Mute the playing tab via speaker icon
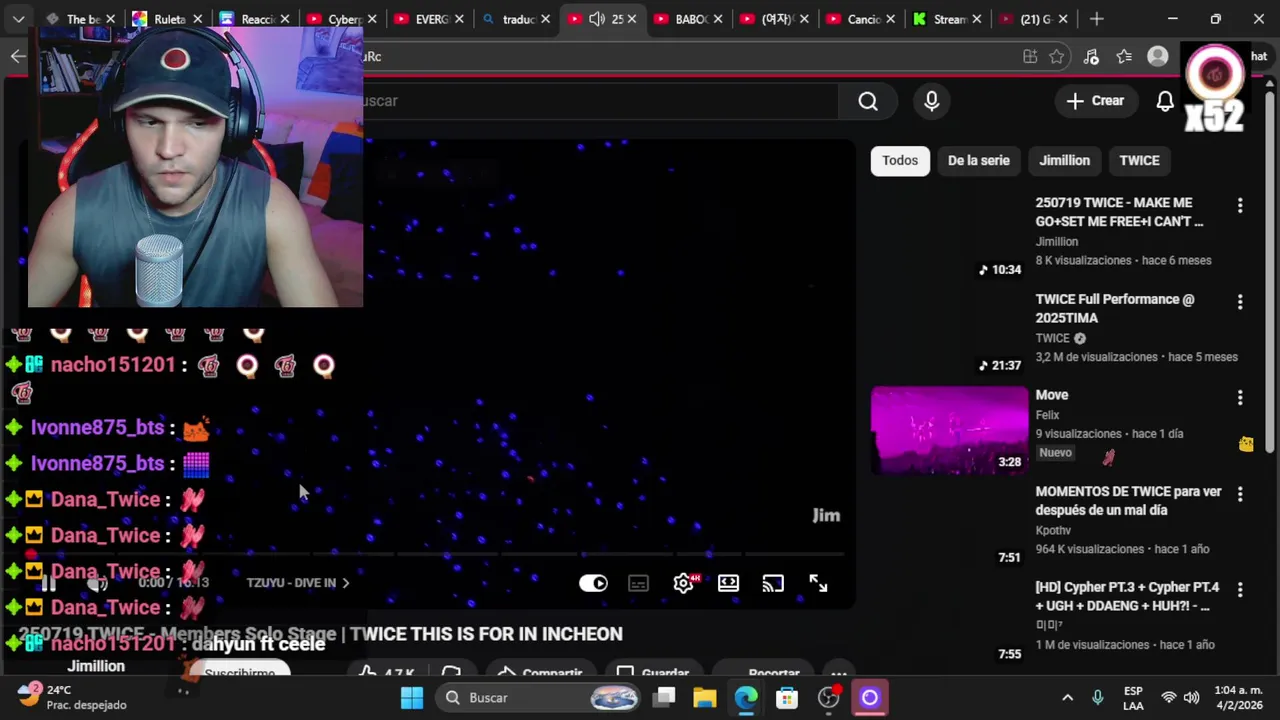Screen dimensions: 1280x720 click(x=597, y=19)
